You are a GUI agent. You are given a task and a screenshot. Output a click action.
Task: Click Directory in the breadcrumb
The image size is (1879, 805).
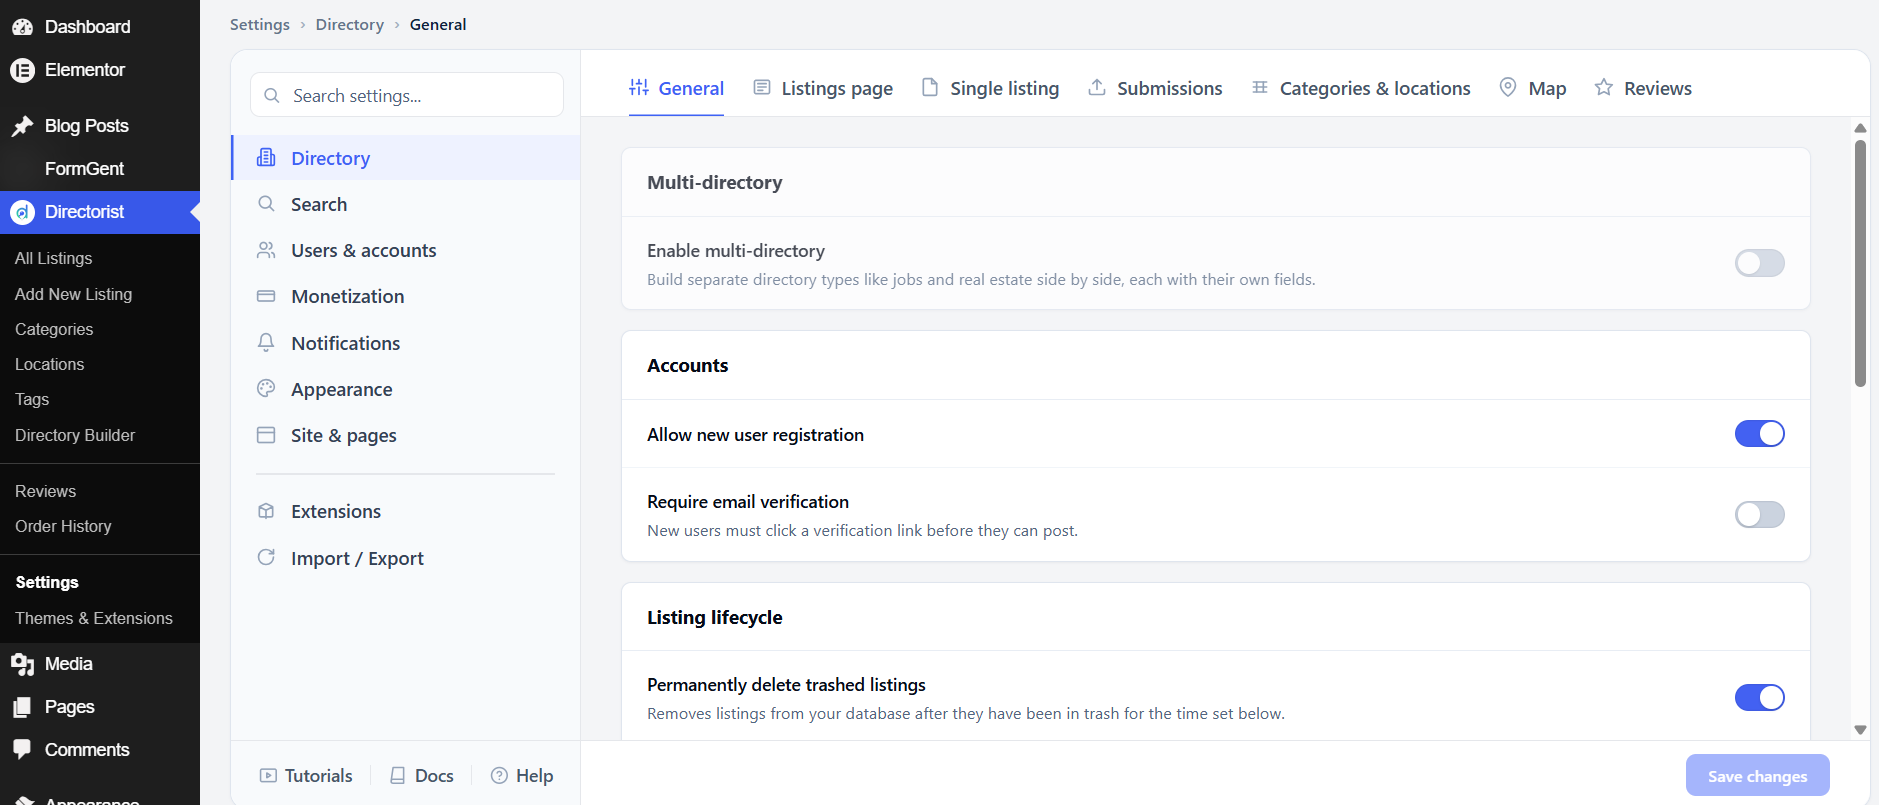(x=350, y=24)
